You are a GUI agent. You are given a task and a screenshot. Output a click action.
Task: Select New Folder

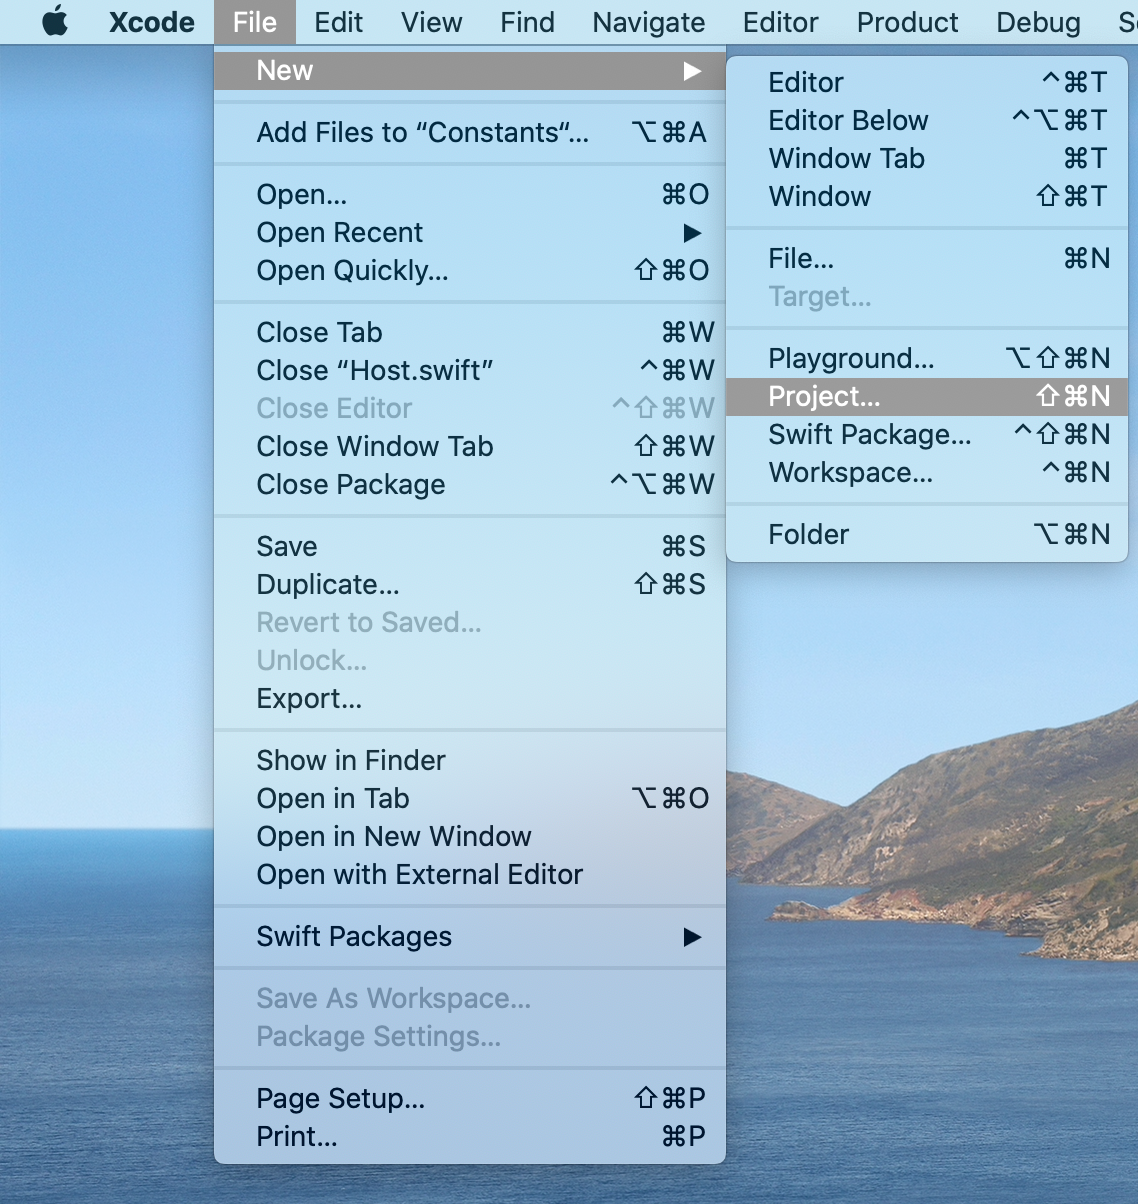tap(927, 535)
